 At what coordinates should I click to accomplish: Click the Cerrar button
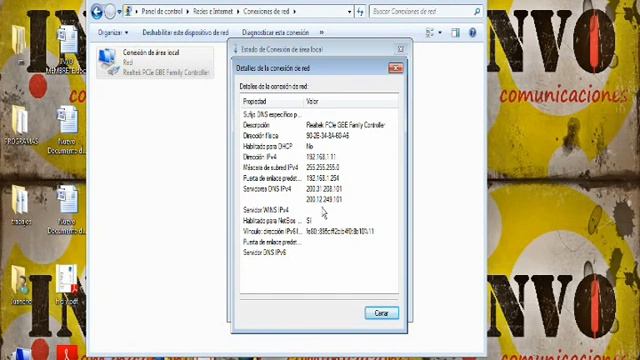point(382,313)
